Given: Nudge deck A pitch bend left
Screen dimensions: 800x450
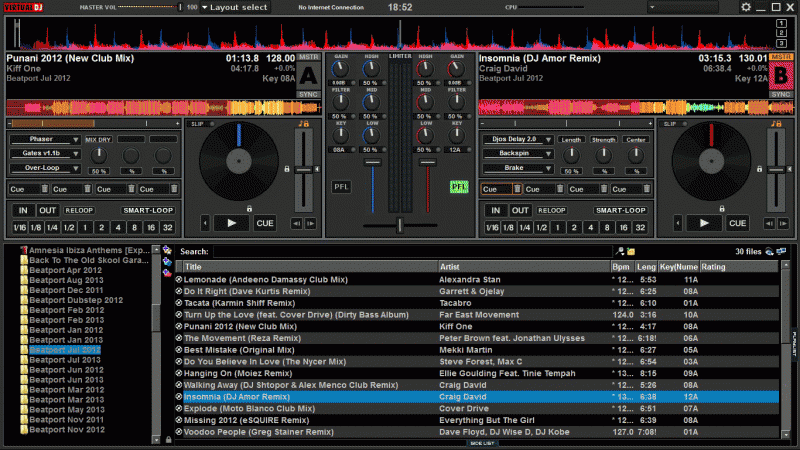Looking at the screenshot, I should pos(296,223).
